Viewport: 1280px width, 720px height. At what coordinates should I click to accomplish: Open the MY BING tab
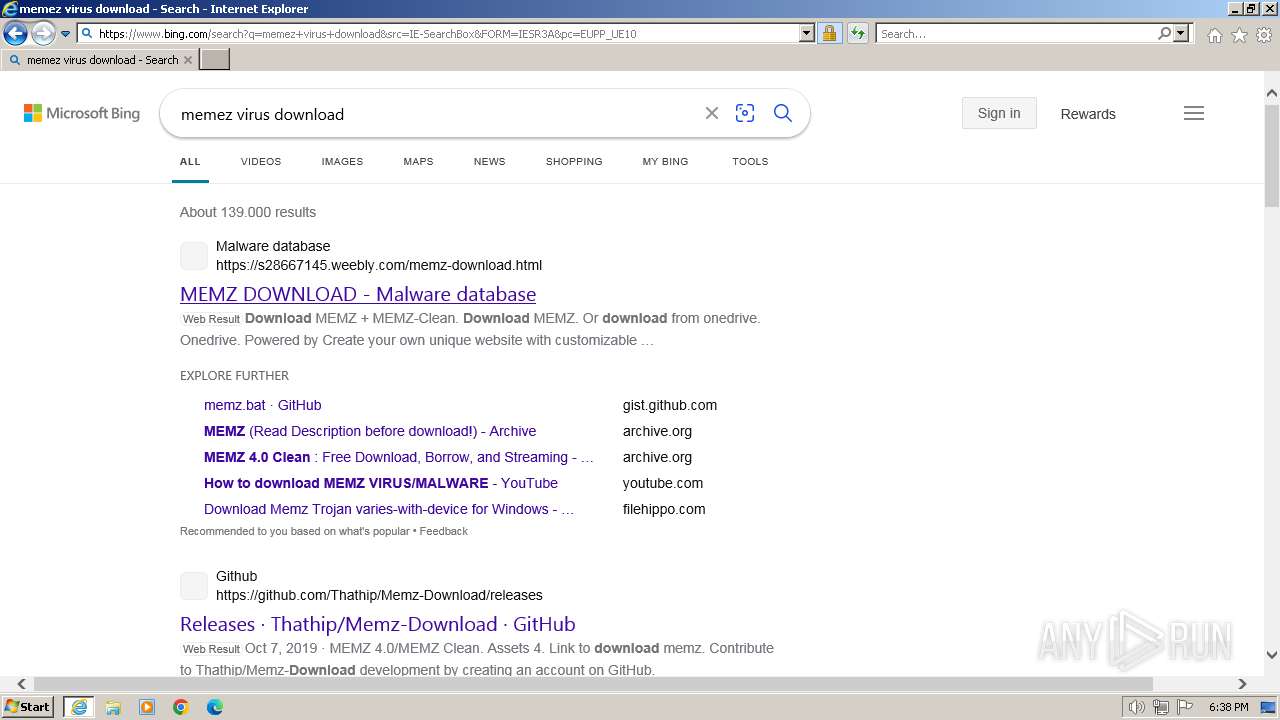tap(665, 161)
